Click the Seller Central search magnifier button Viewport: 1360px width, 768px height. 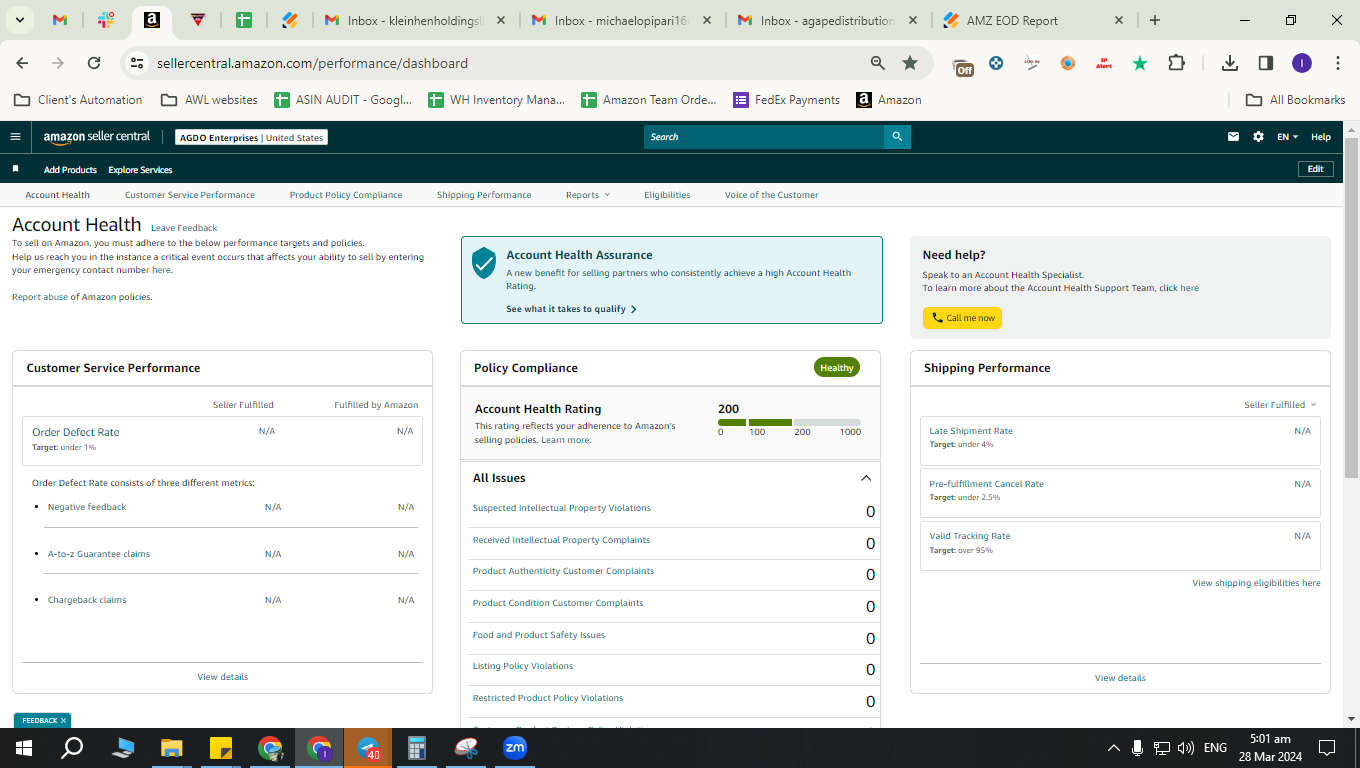click(897, 137)
